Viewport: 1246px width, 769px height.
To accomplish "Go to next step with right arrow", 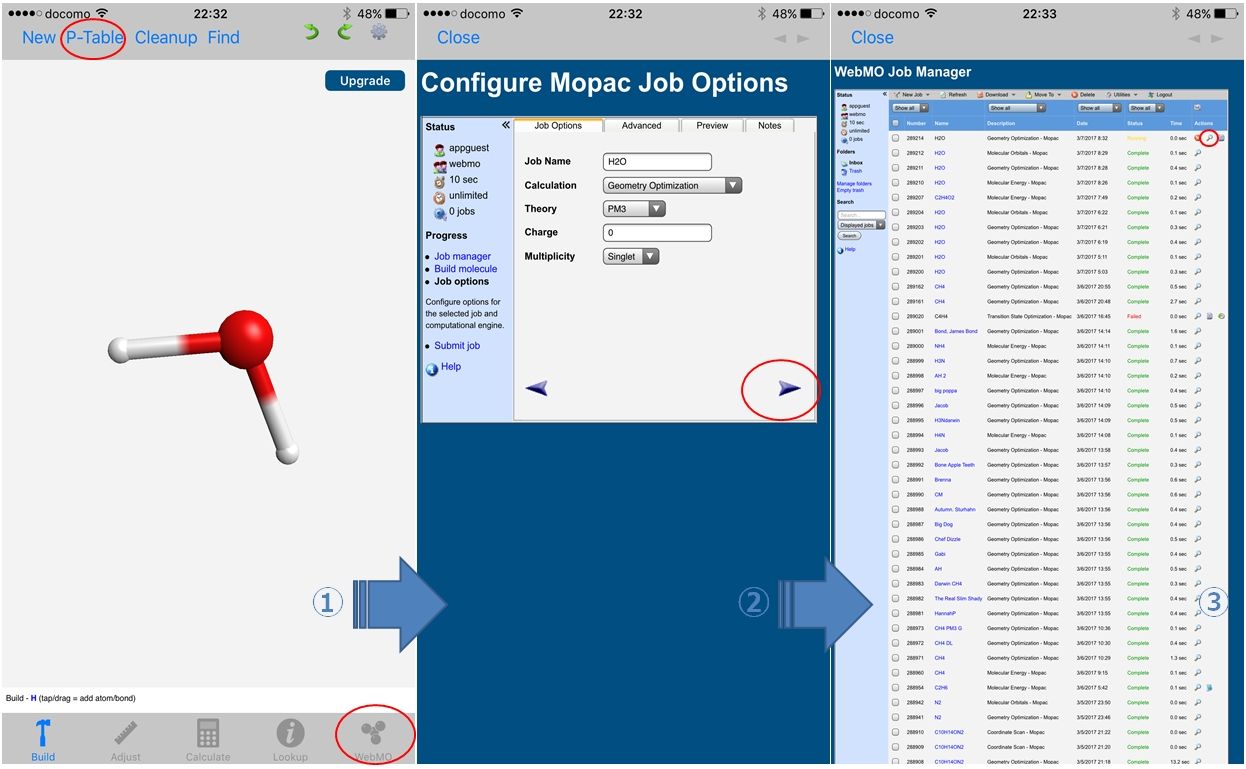I will (790, 389).
